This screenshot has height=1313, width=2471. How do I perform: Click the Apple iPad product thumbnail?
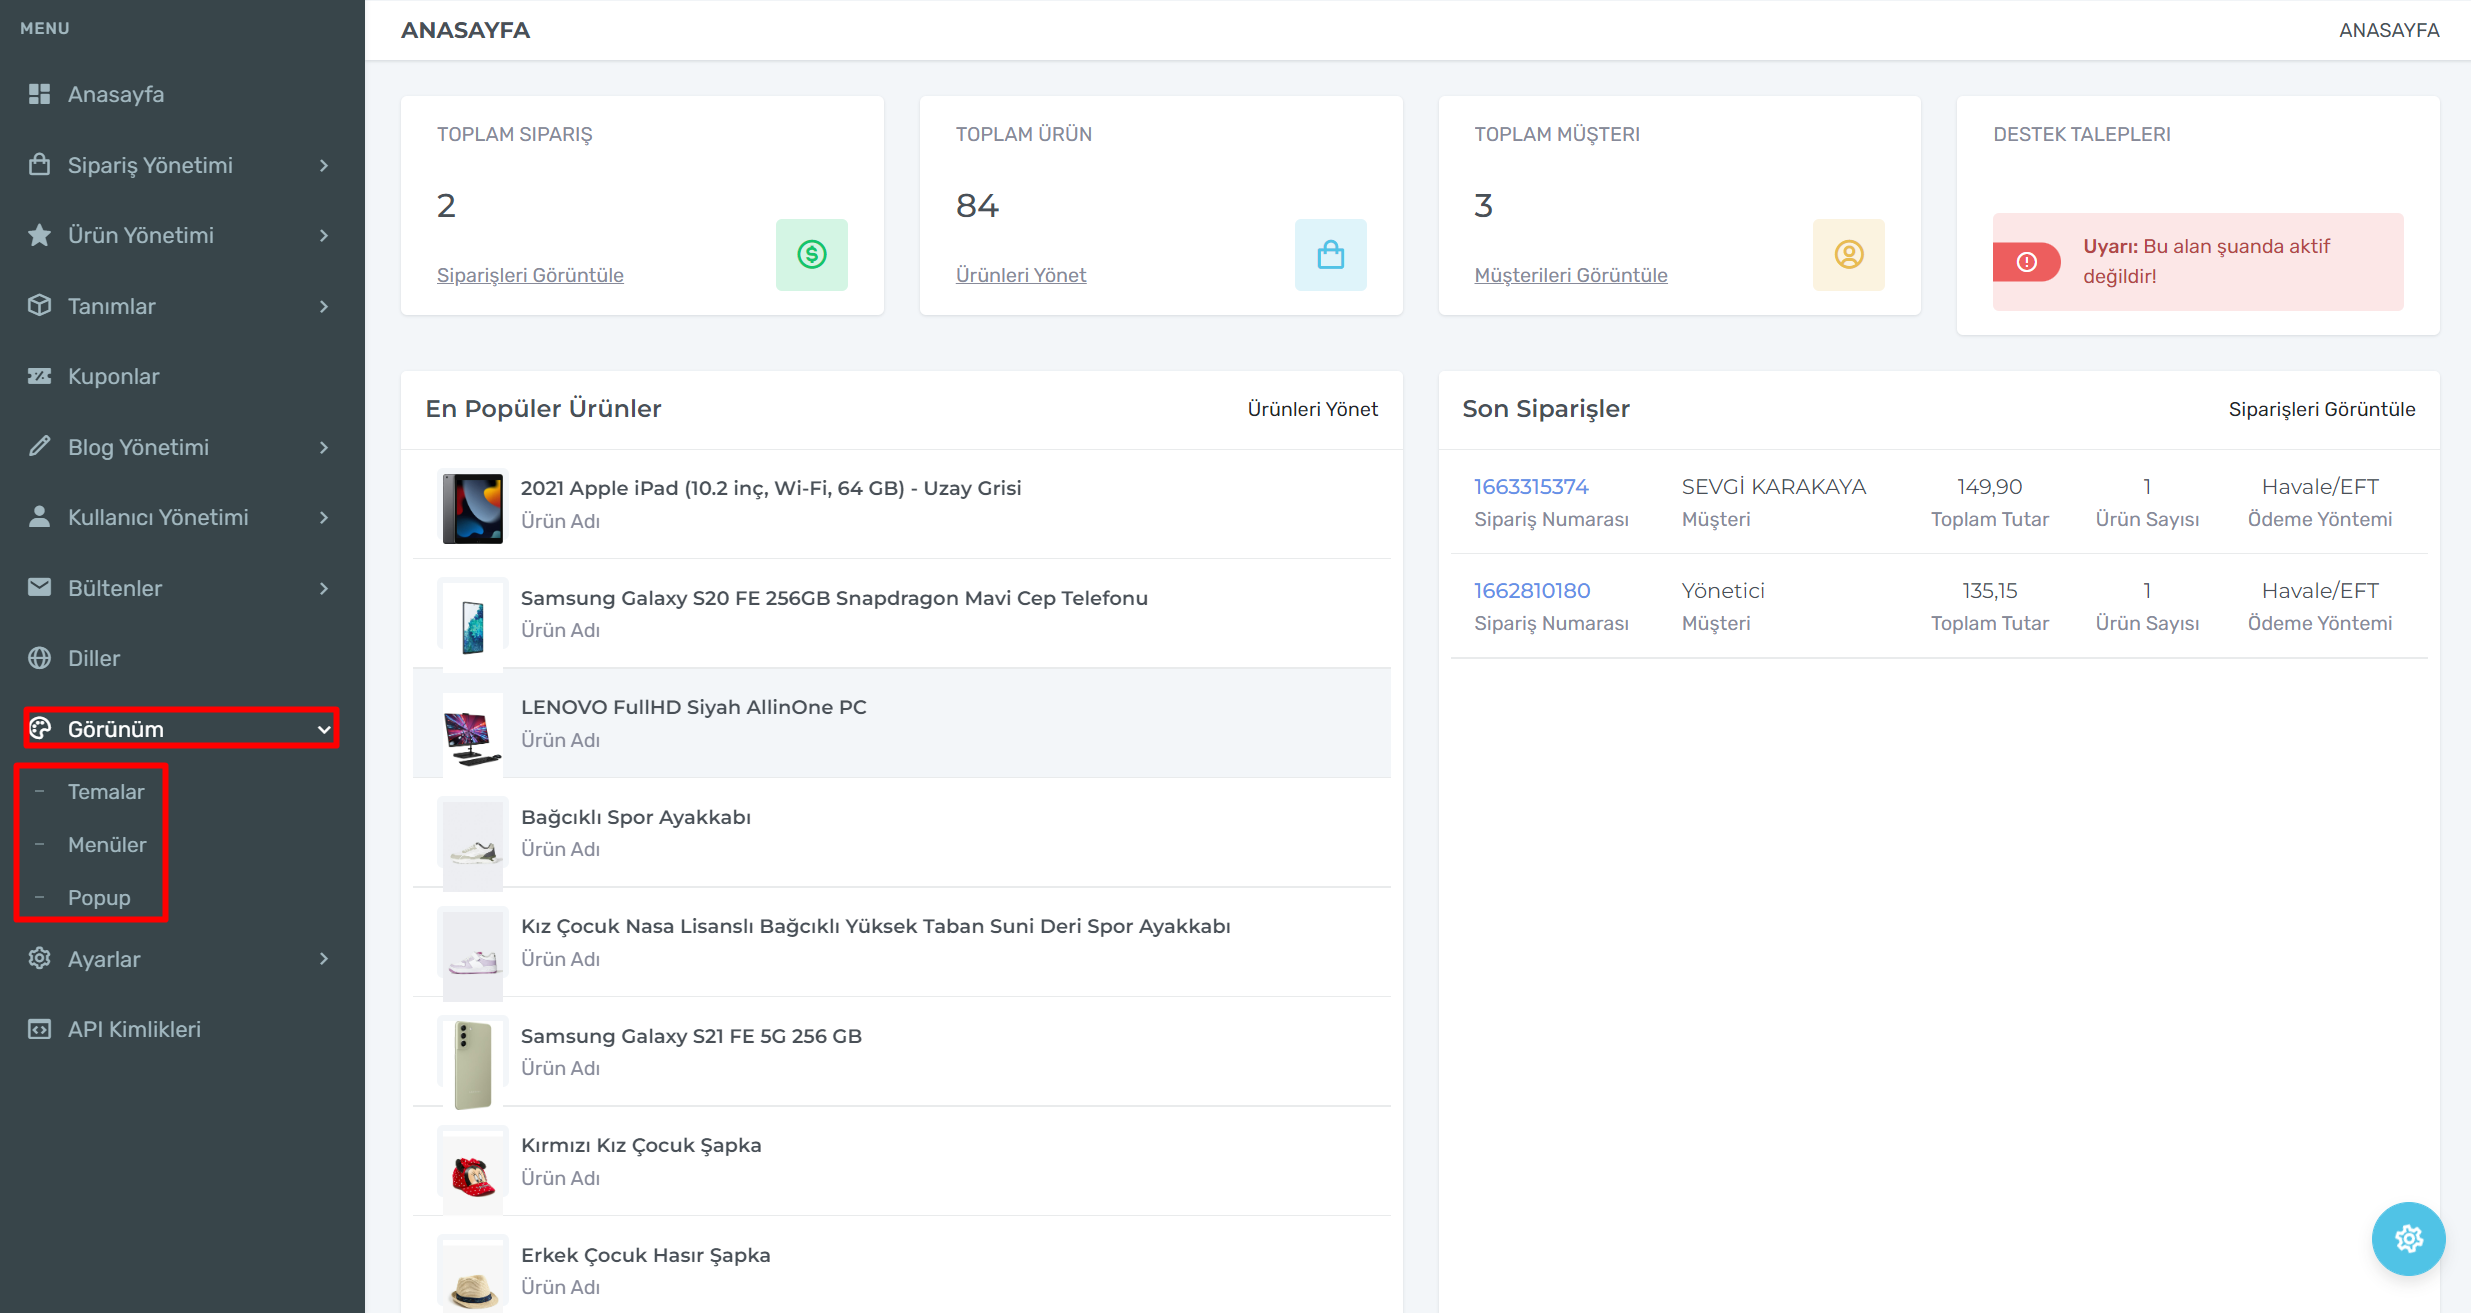coord(473,508)
